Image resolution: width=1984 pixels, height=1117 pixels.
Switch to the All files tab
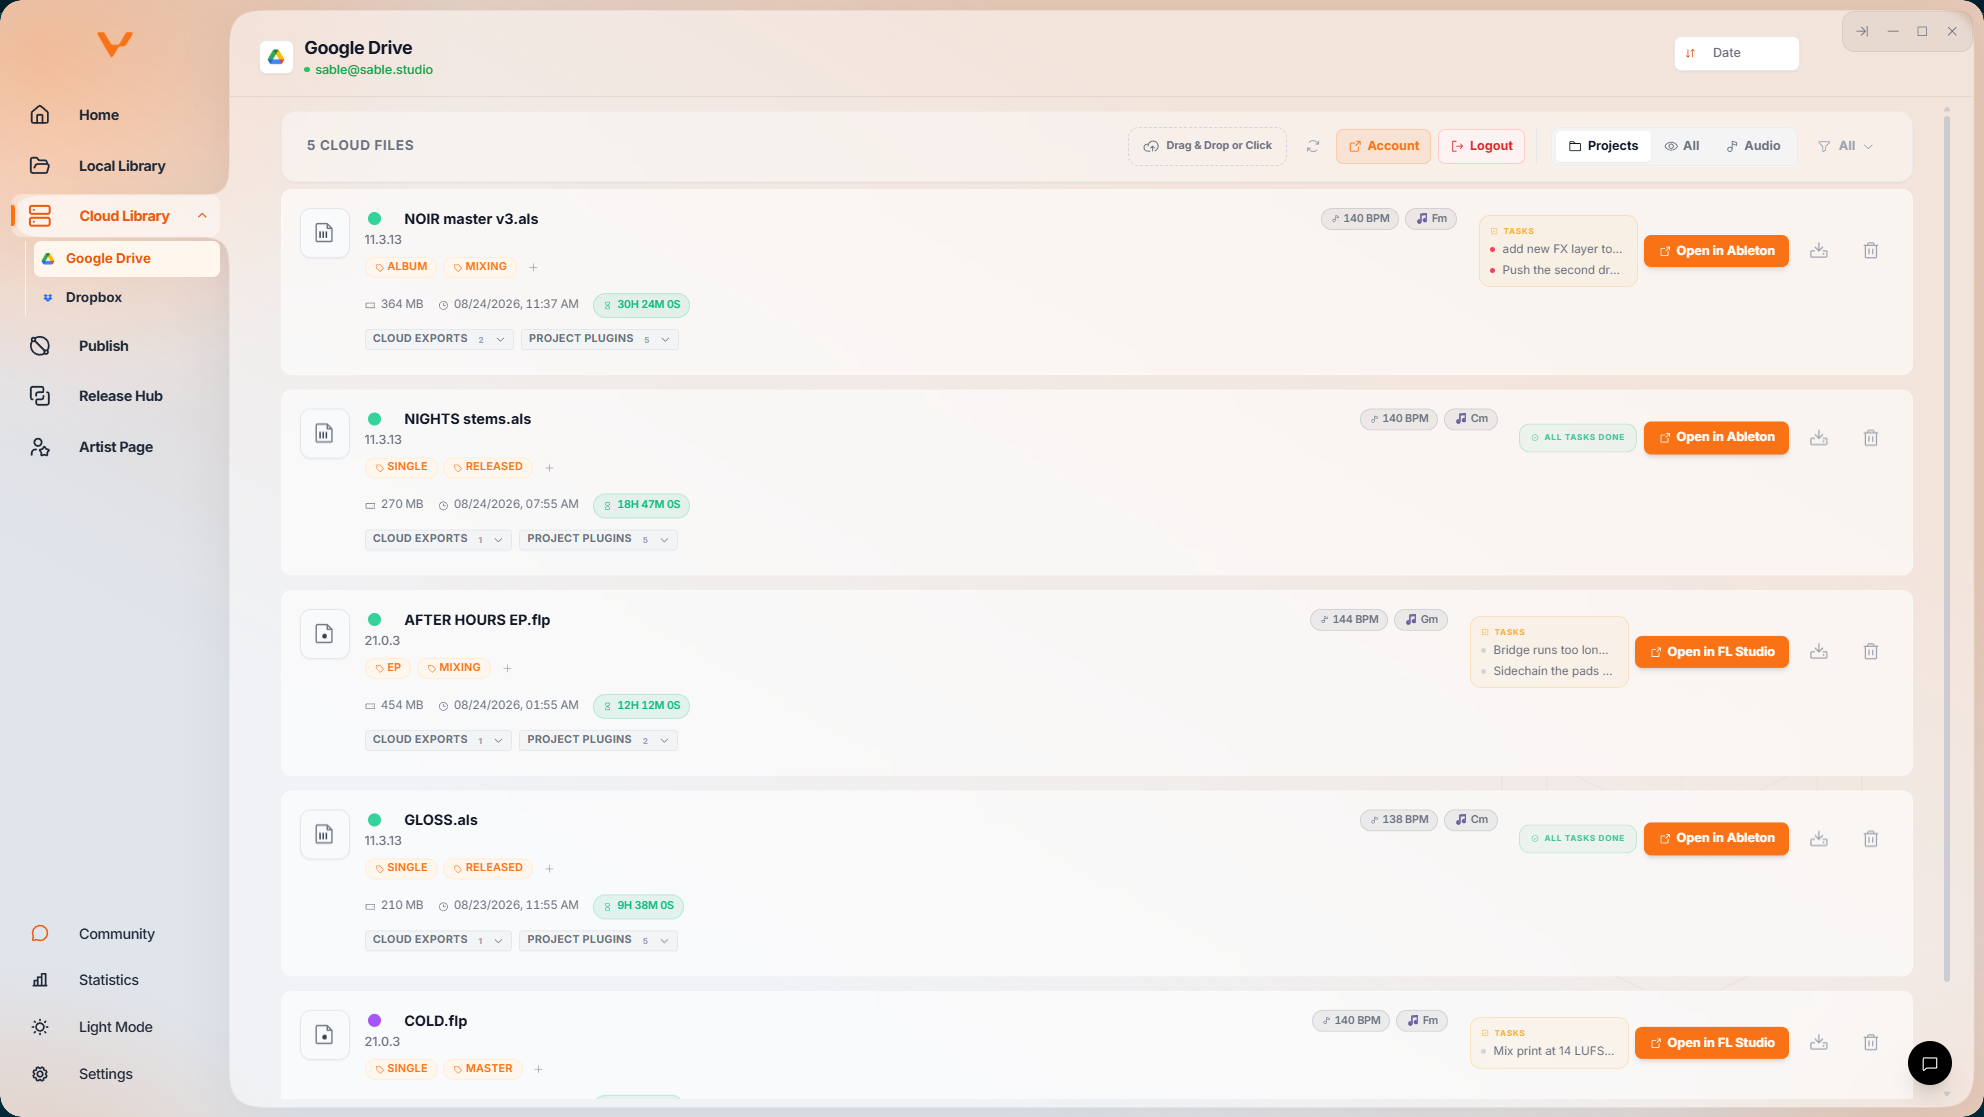pos(1682,146)
